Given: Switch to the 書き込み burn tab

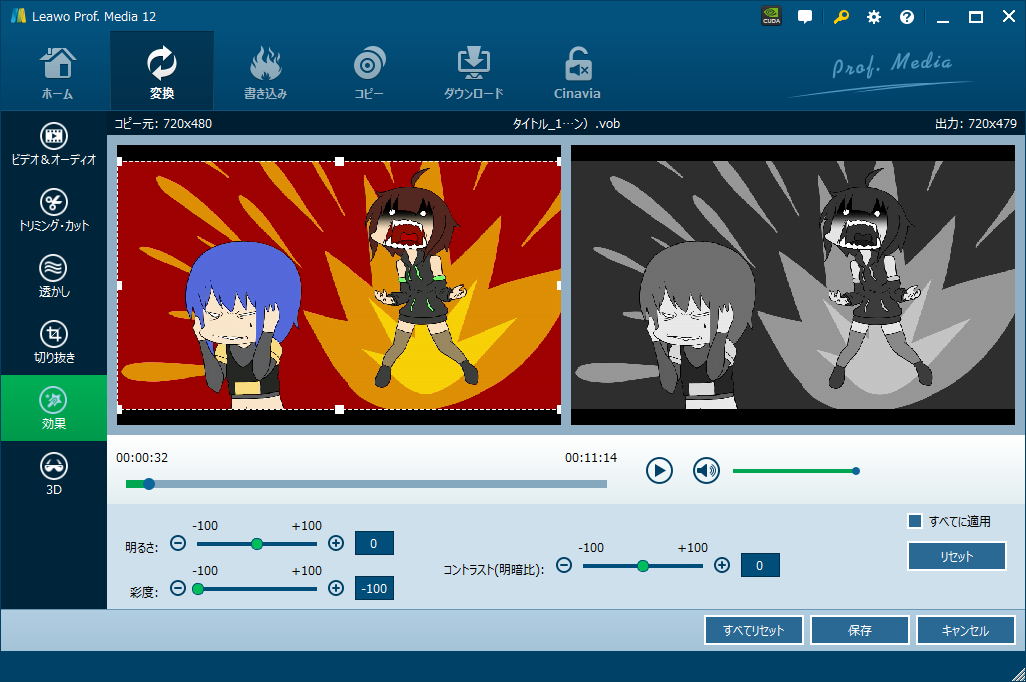Looking at the screenshot, I should 265,73.
